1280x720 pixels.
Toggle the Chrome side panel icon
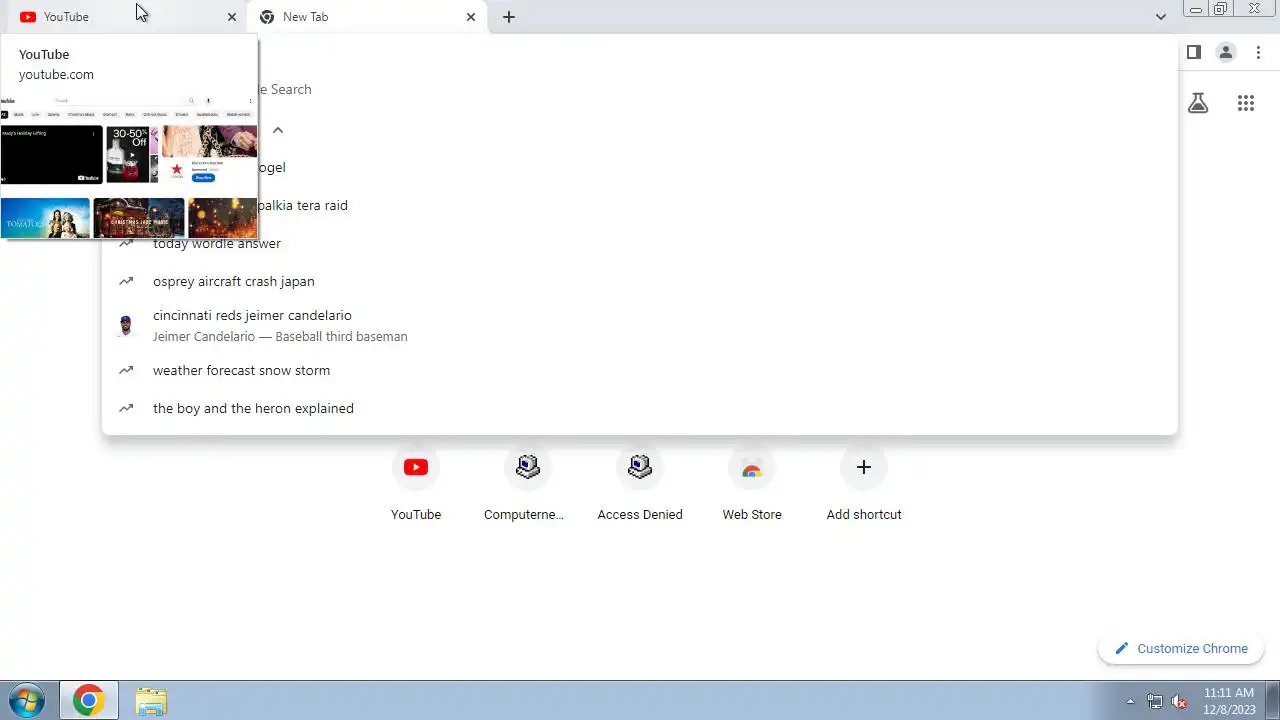[x=1194, y=52]
